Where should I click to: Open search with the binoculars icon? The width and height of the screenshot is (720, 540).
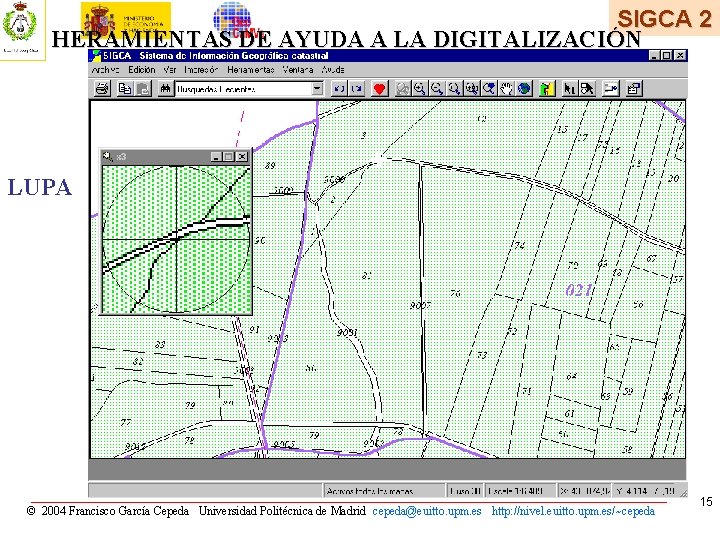click(x=165, y=88)
